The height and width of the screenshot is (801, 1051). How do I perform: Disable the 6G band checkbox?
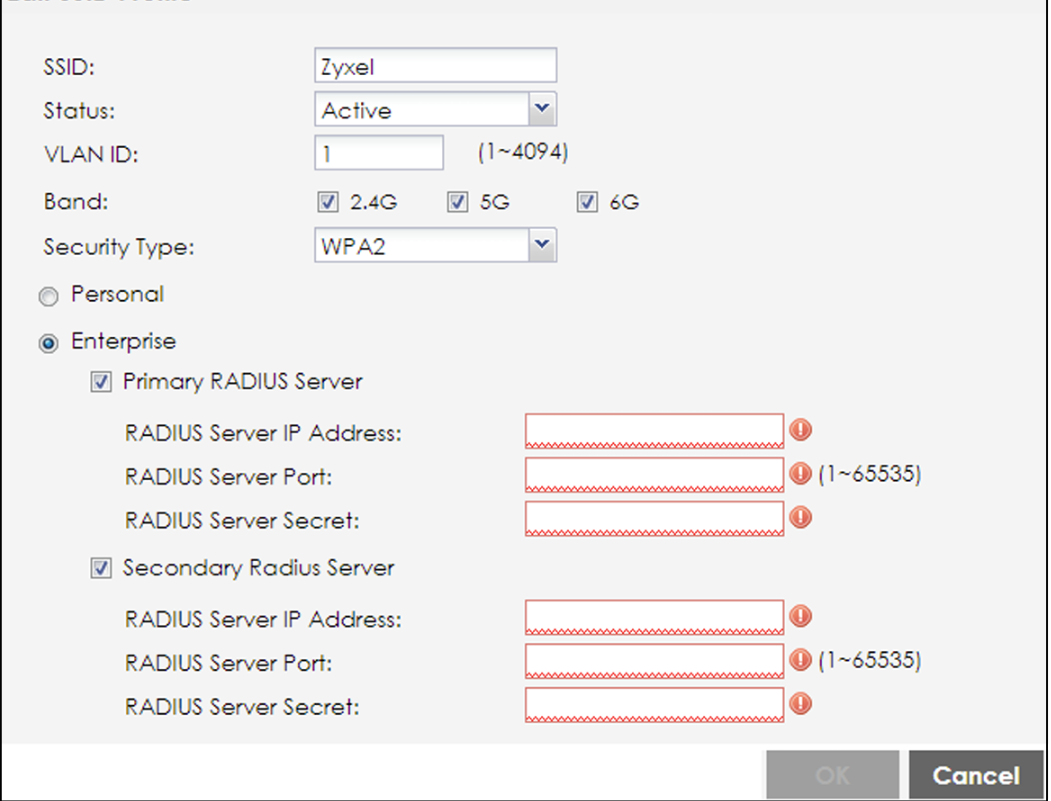click(586, 203)
